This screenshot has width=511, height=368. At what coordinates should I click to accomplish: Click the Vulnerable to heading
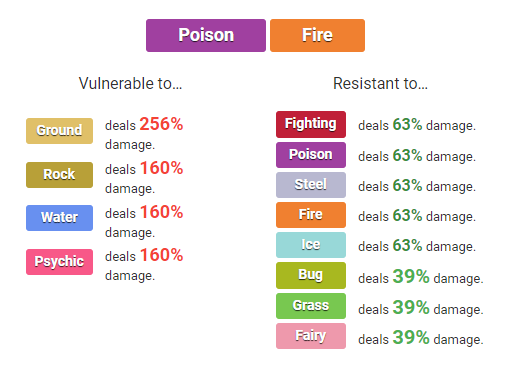point(130,83)
